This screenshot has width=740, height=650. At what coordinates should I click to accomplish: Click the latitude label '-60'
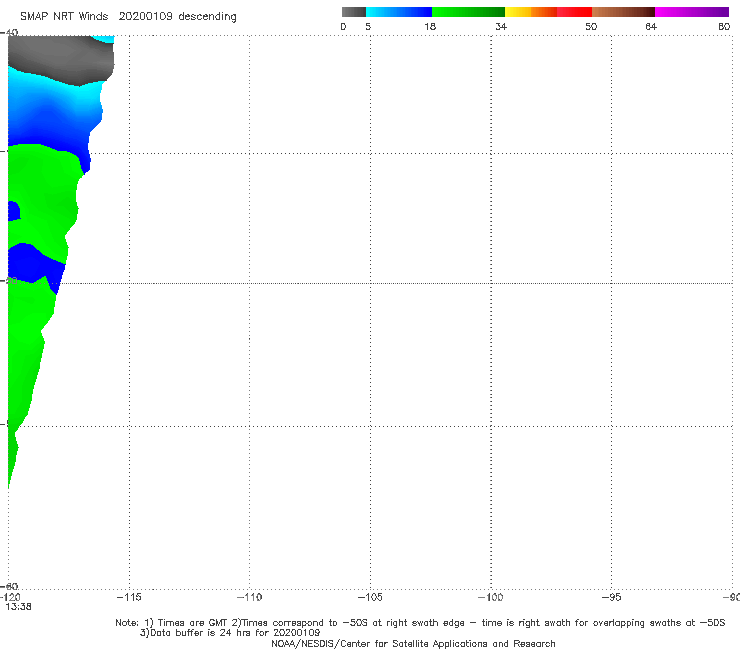click(11, 586)
